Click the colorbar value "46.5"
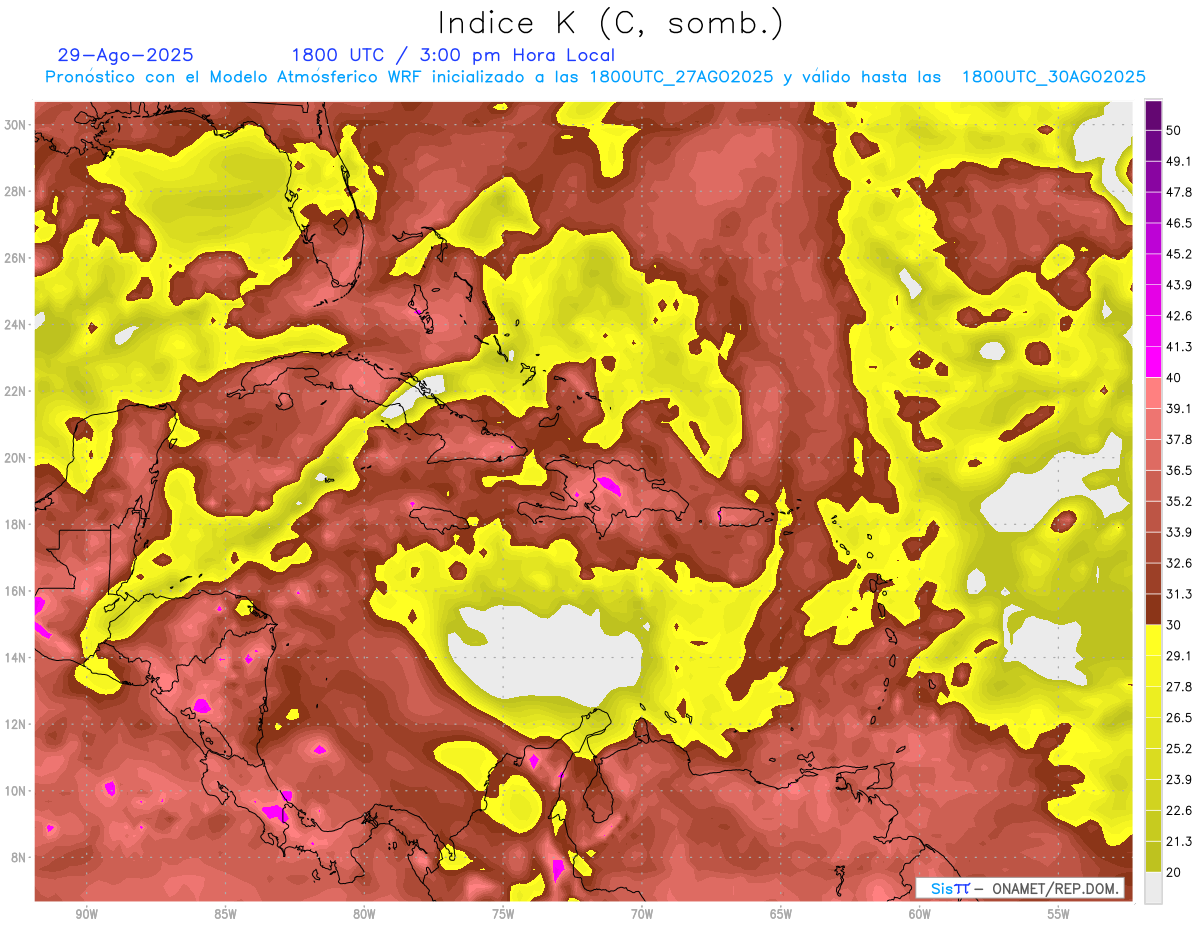The image size is (1200, 927). tap(1179, 223)
